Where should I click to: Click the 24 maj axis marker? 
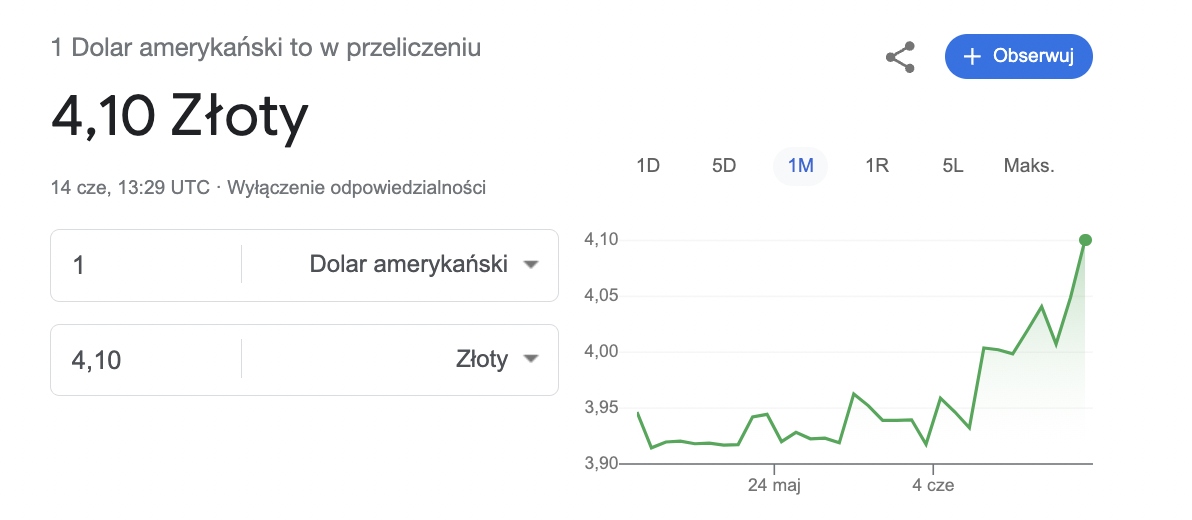[x=774, y=484]
